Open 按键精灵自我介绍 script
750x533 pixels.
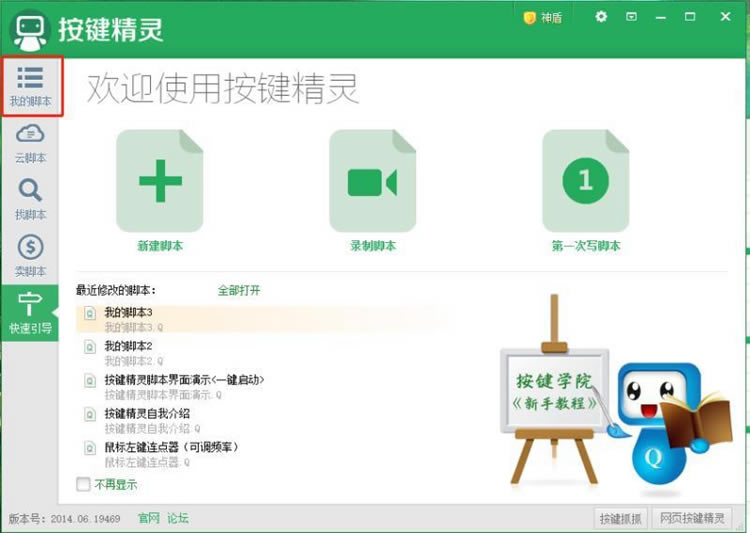tap(147, 413)
